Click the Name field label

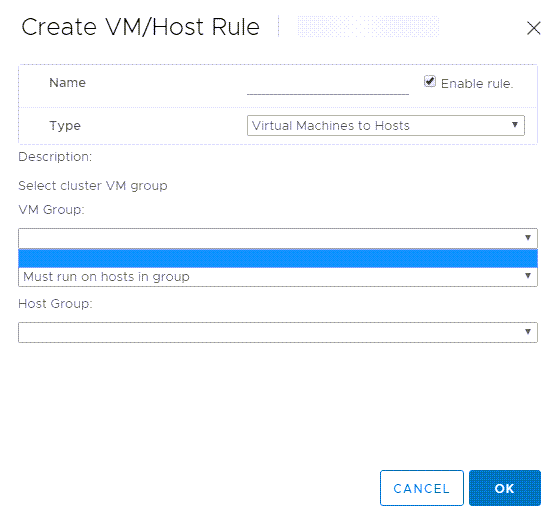68,83
